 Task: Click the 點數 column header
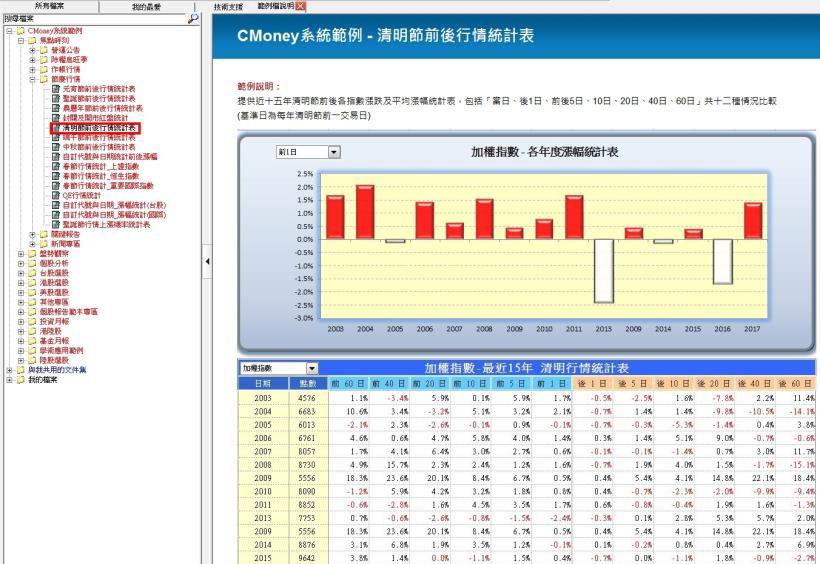308,383
